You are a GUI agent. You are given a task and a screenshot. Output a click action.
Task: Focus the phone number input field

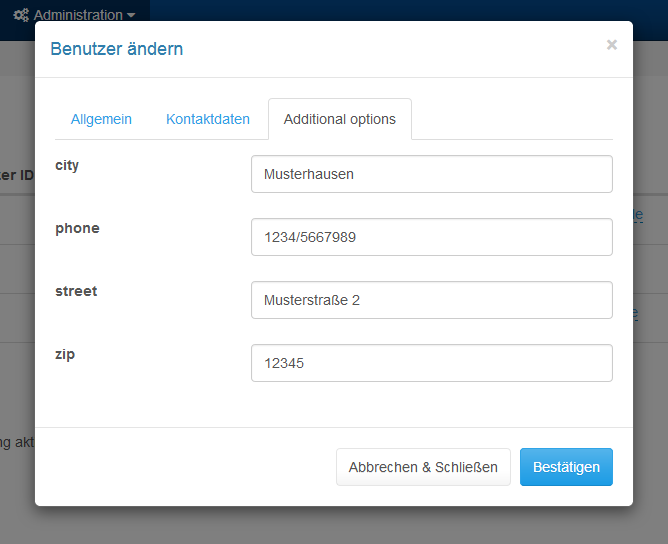pos(431,237)
